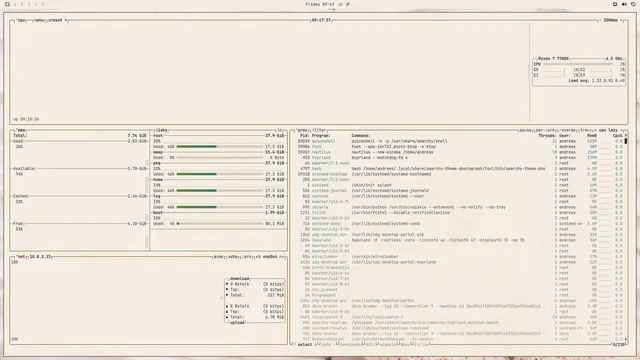Click the Ryzen 7 7700X CPU label
Screen dimensions: 640x360
553,59
